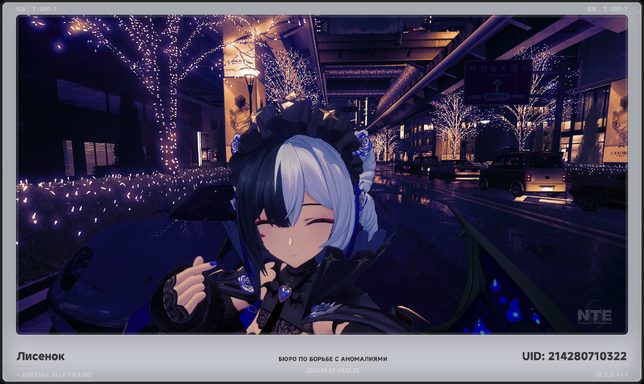Click the NTE watermark logo in the photo
Image resolution: width=644 pixels, height=384 pixels.
point(594,315)
